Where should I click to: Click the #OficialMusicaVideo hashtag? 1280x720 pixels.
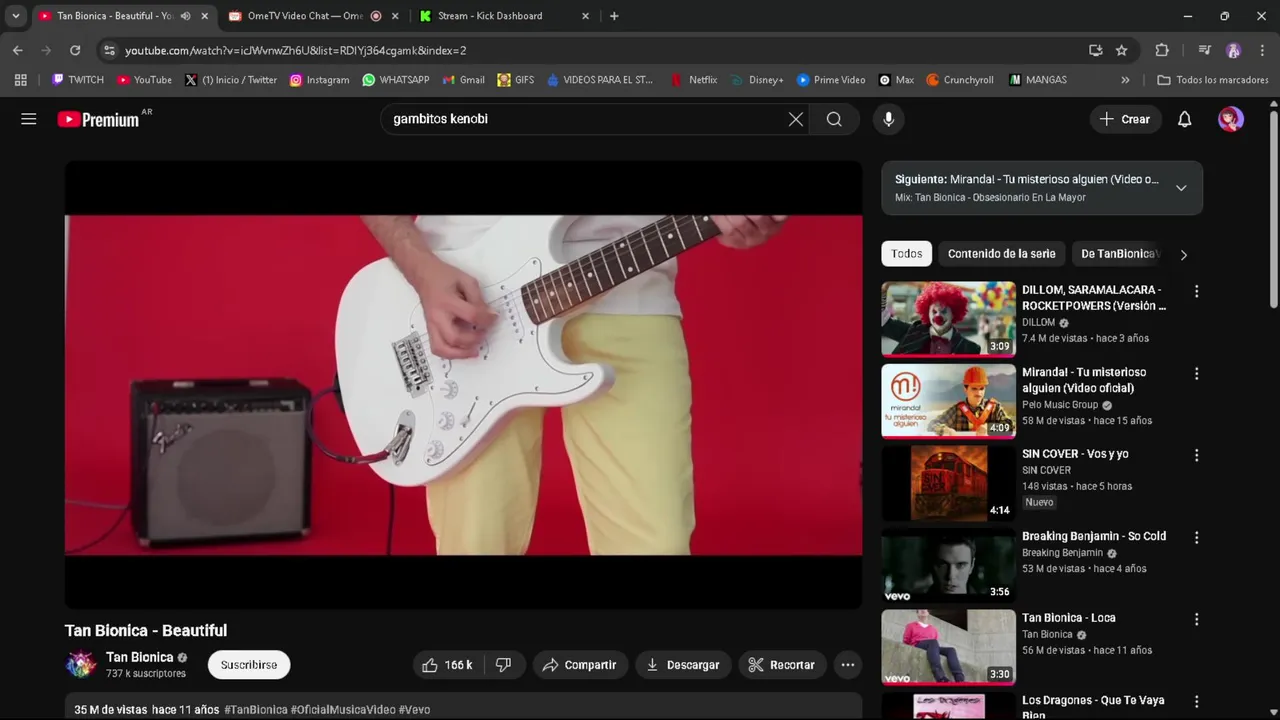coord(343,709)
